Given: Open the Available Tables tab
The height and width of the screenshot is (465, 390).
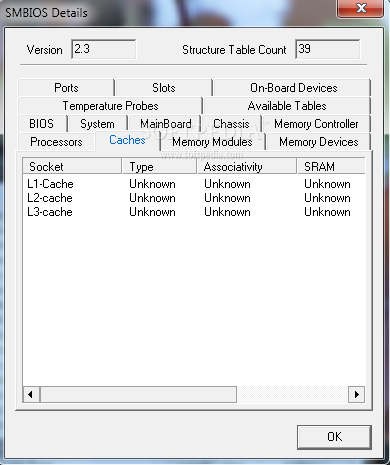Looking at the screenshot, I should [x=287, y=106].
